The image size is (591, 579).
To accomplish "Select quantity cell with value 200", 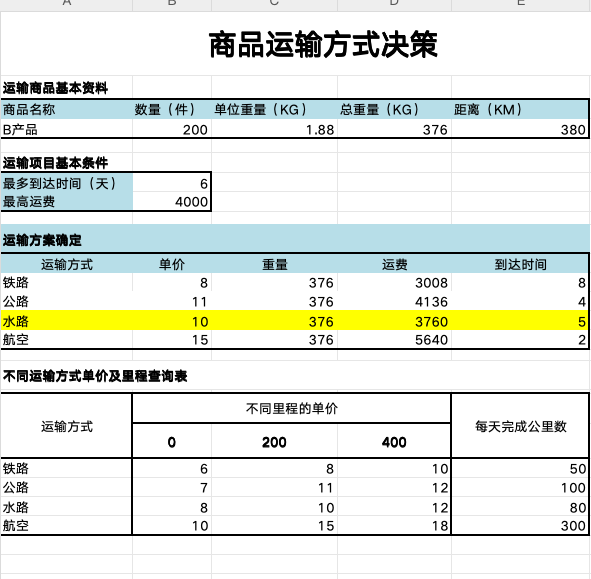I will click(172, 129).
